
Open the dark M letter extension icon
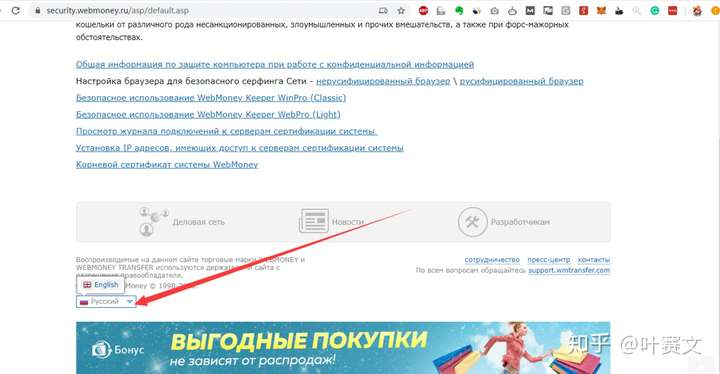(x=530, y=10)
